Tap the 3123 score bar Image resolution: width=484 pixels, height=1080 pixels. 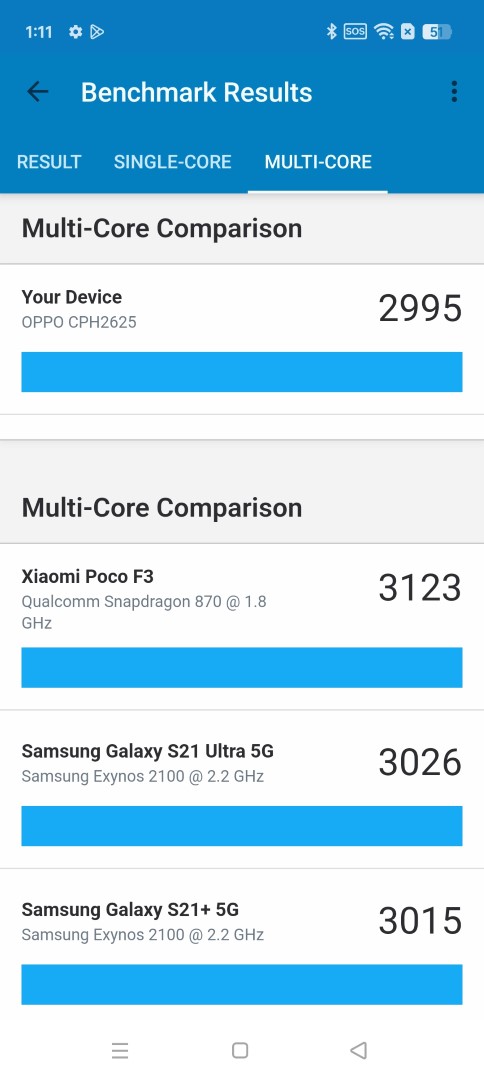click(x=242, y=667)
